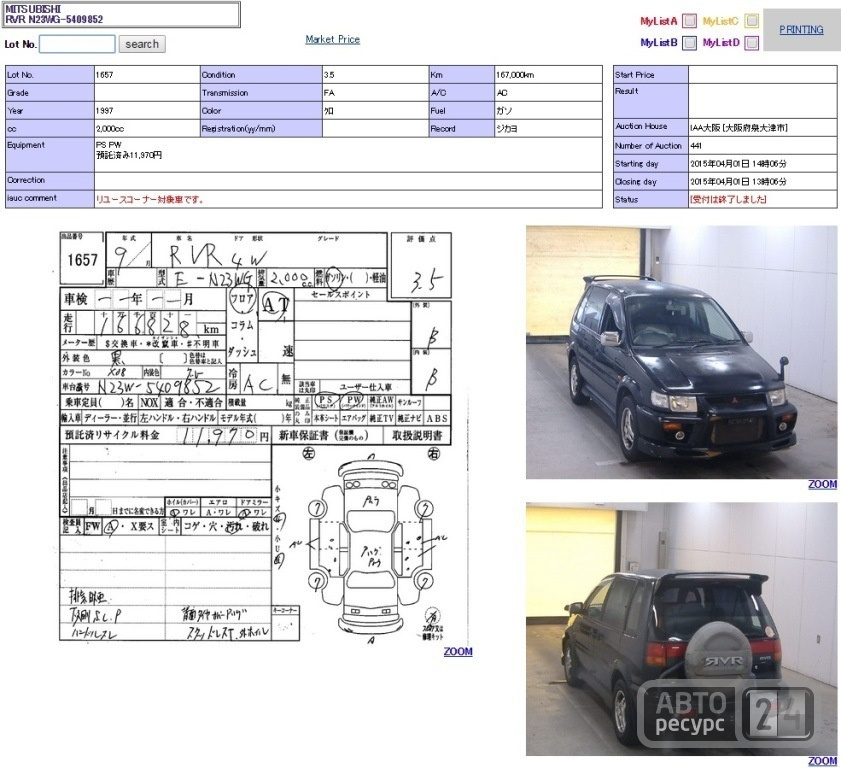Tick the MyListA checkbox
The image size is (841, 768).
689,21
